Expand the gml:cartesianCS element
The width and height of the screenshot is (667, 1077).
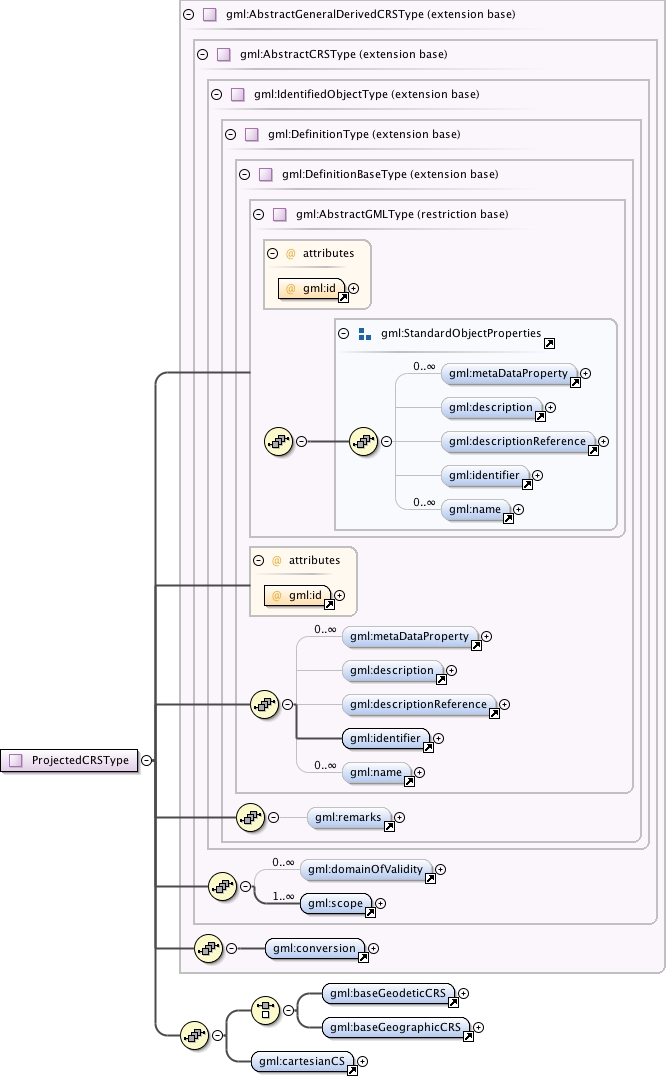click(x=363, y=1061)
